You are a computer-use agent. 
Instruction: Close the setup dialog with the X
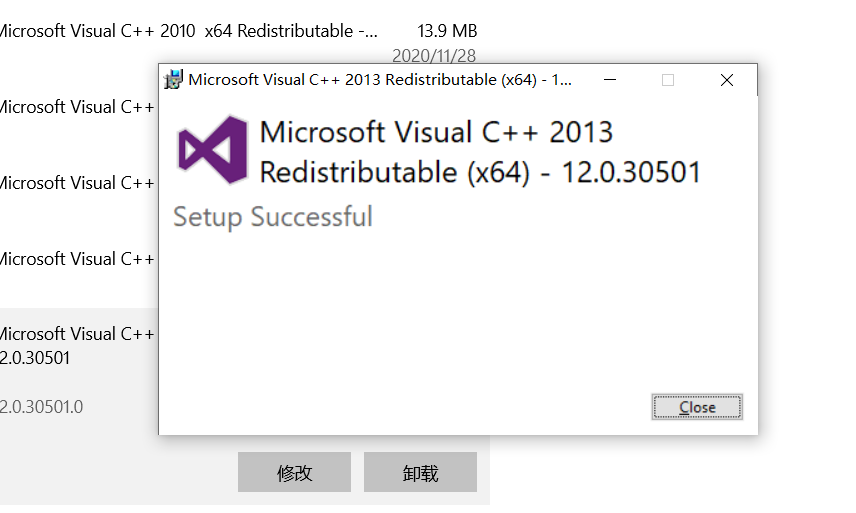727,80
